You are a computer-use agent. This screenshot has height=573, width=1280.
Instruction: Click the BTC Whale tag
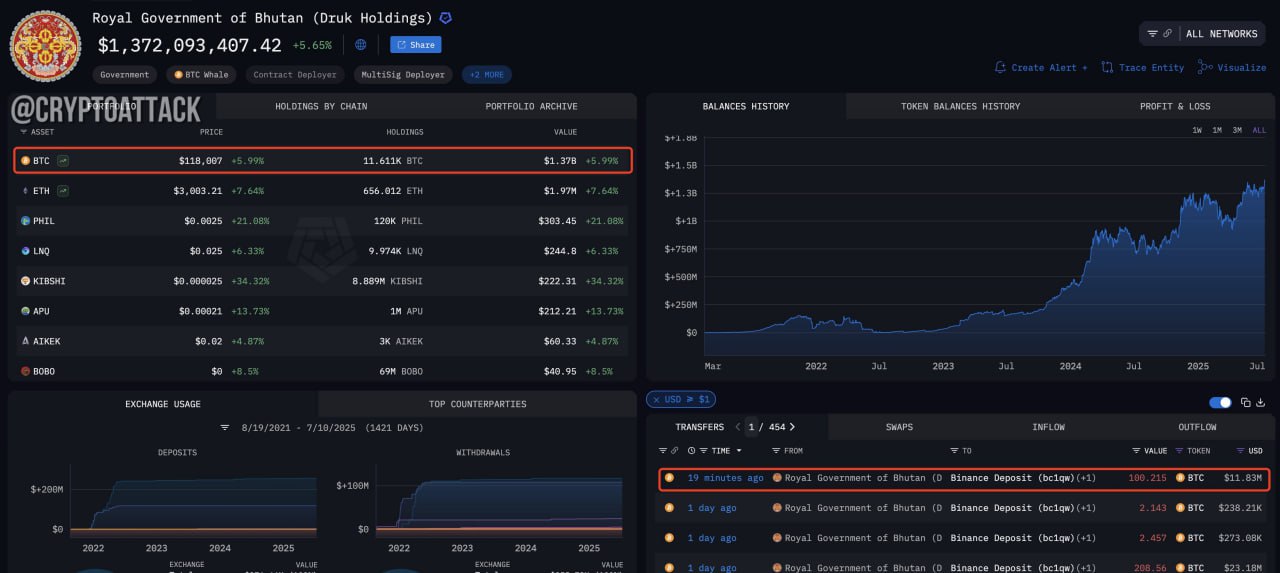(201, 75)
